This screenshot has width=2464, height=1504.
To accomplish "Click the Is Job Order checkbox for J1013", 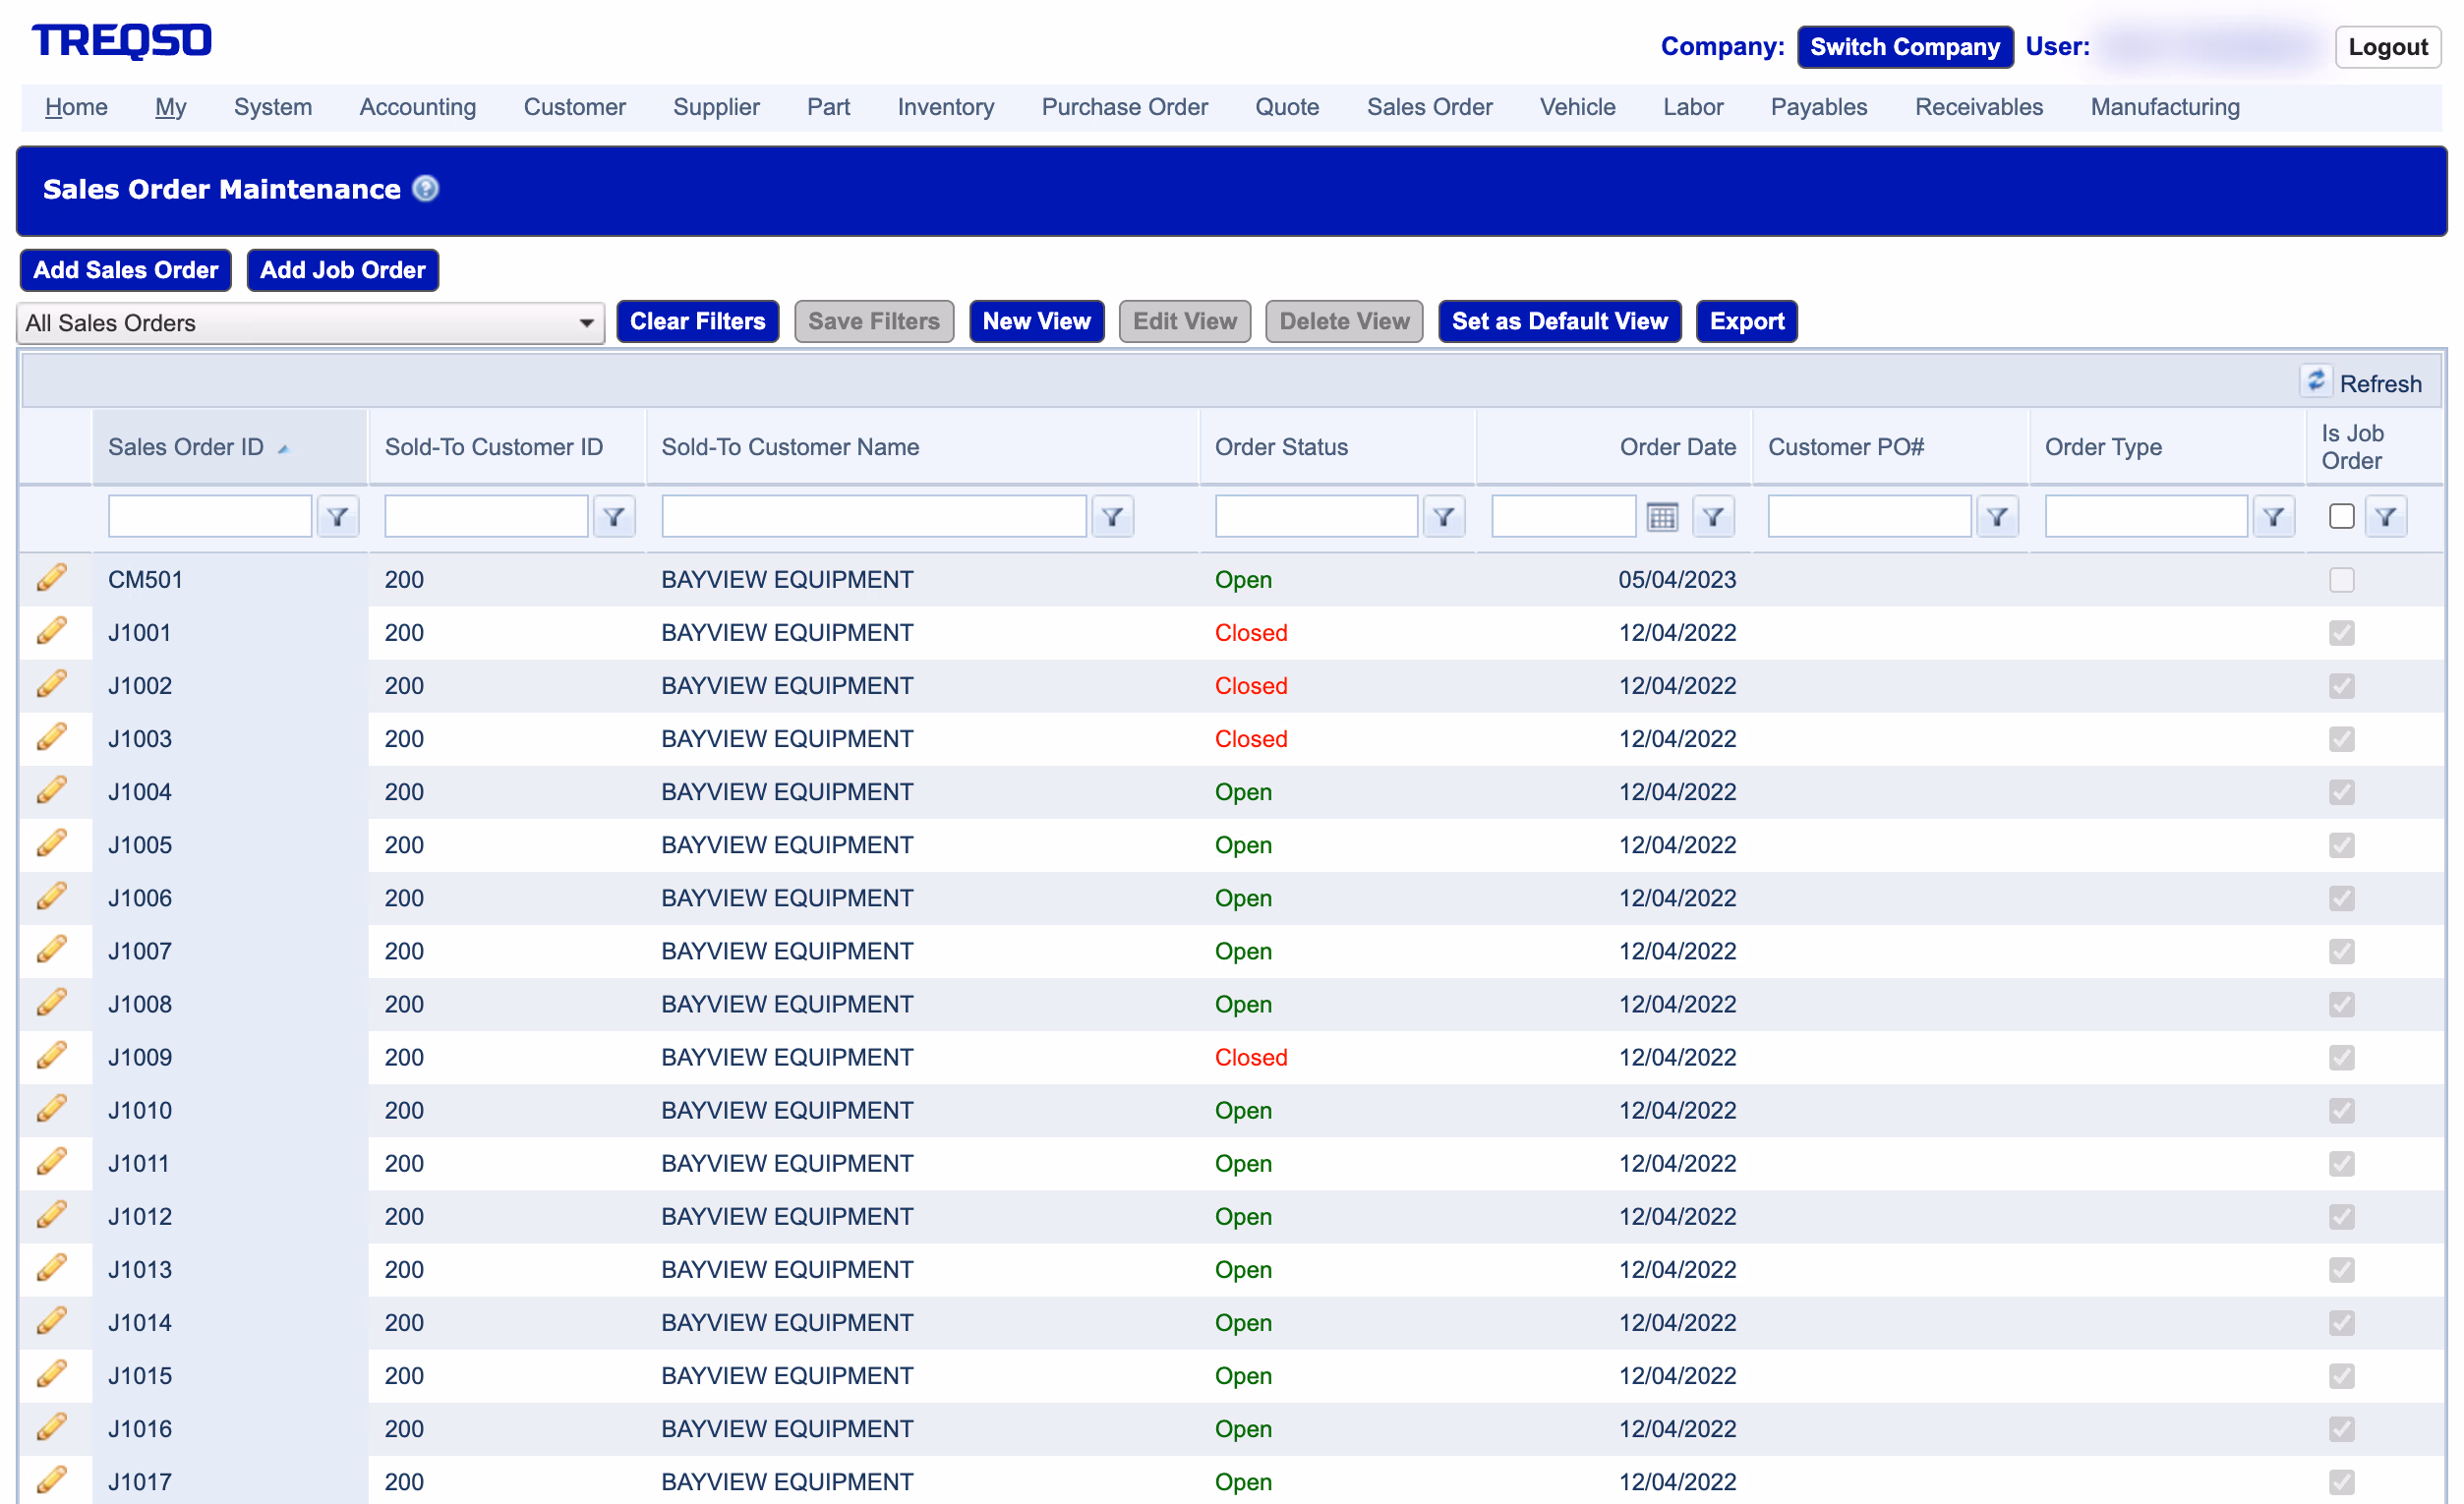I will (2341, 1269).
